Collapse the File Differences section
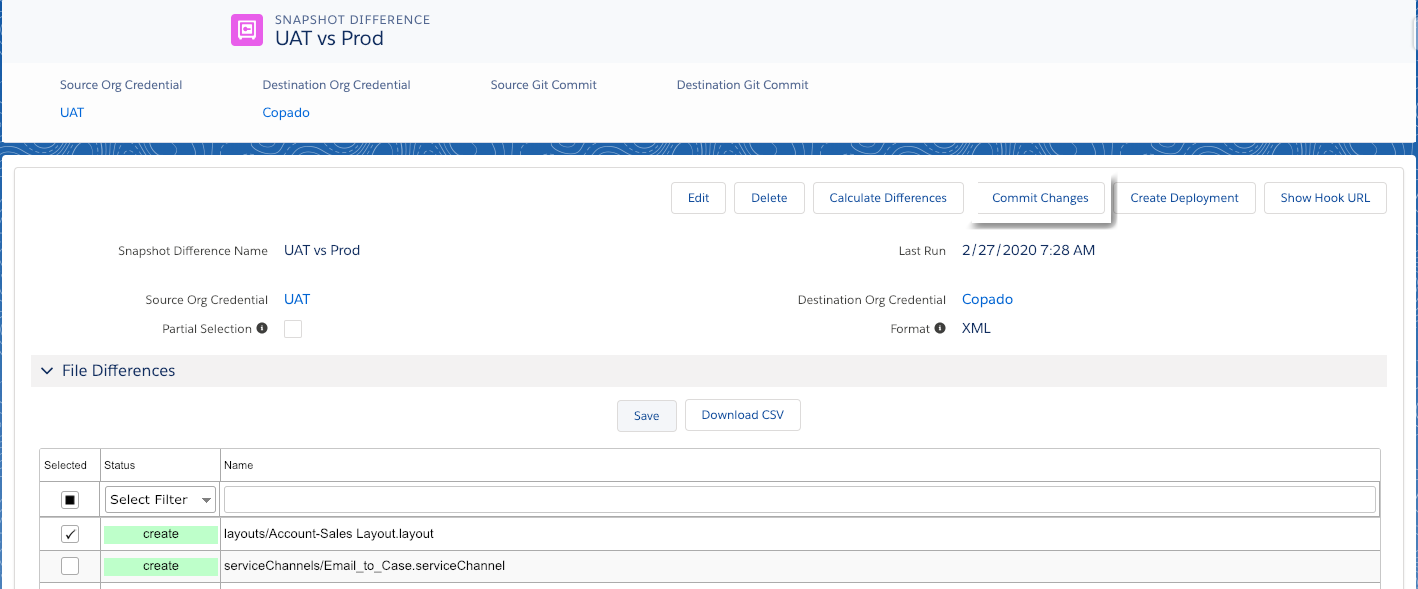 (47, 371)
